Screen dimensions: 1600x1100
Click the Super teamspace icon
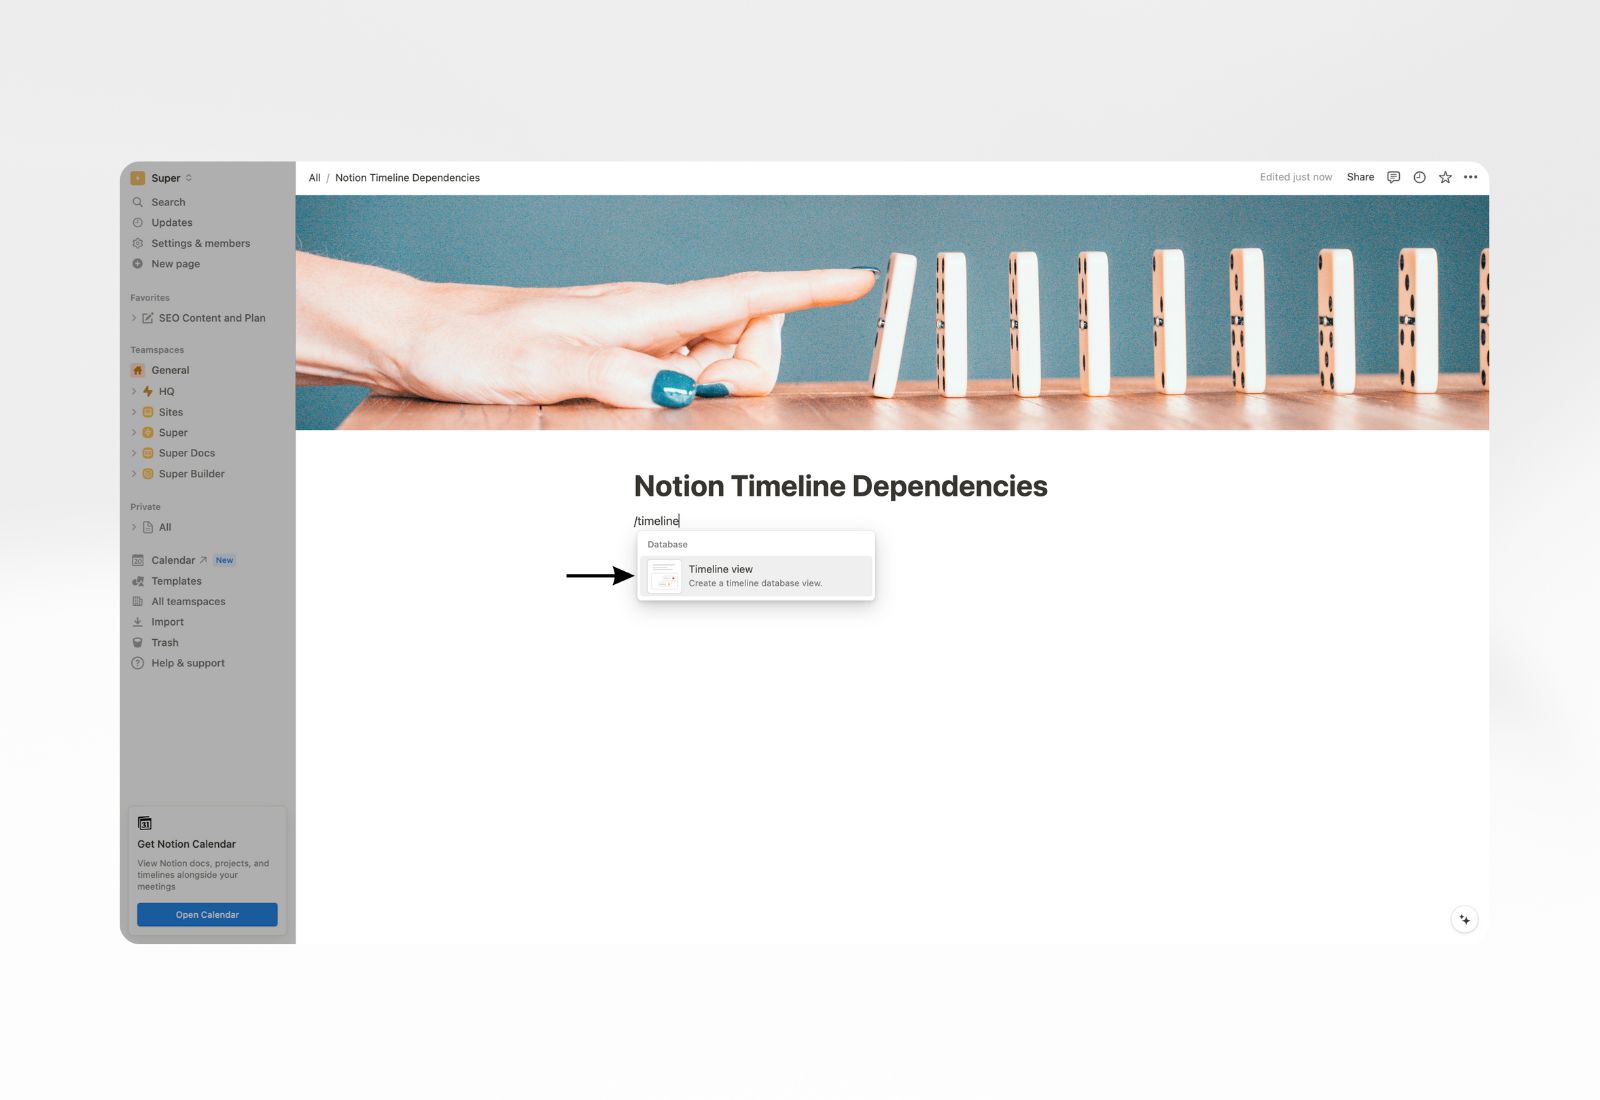tap(148, 433)
